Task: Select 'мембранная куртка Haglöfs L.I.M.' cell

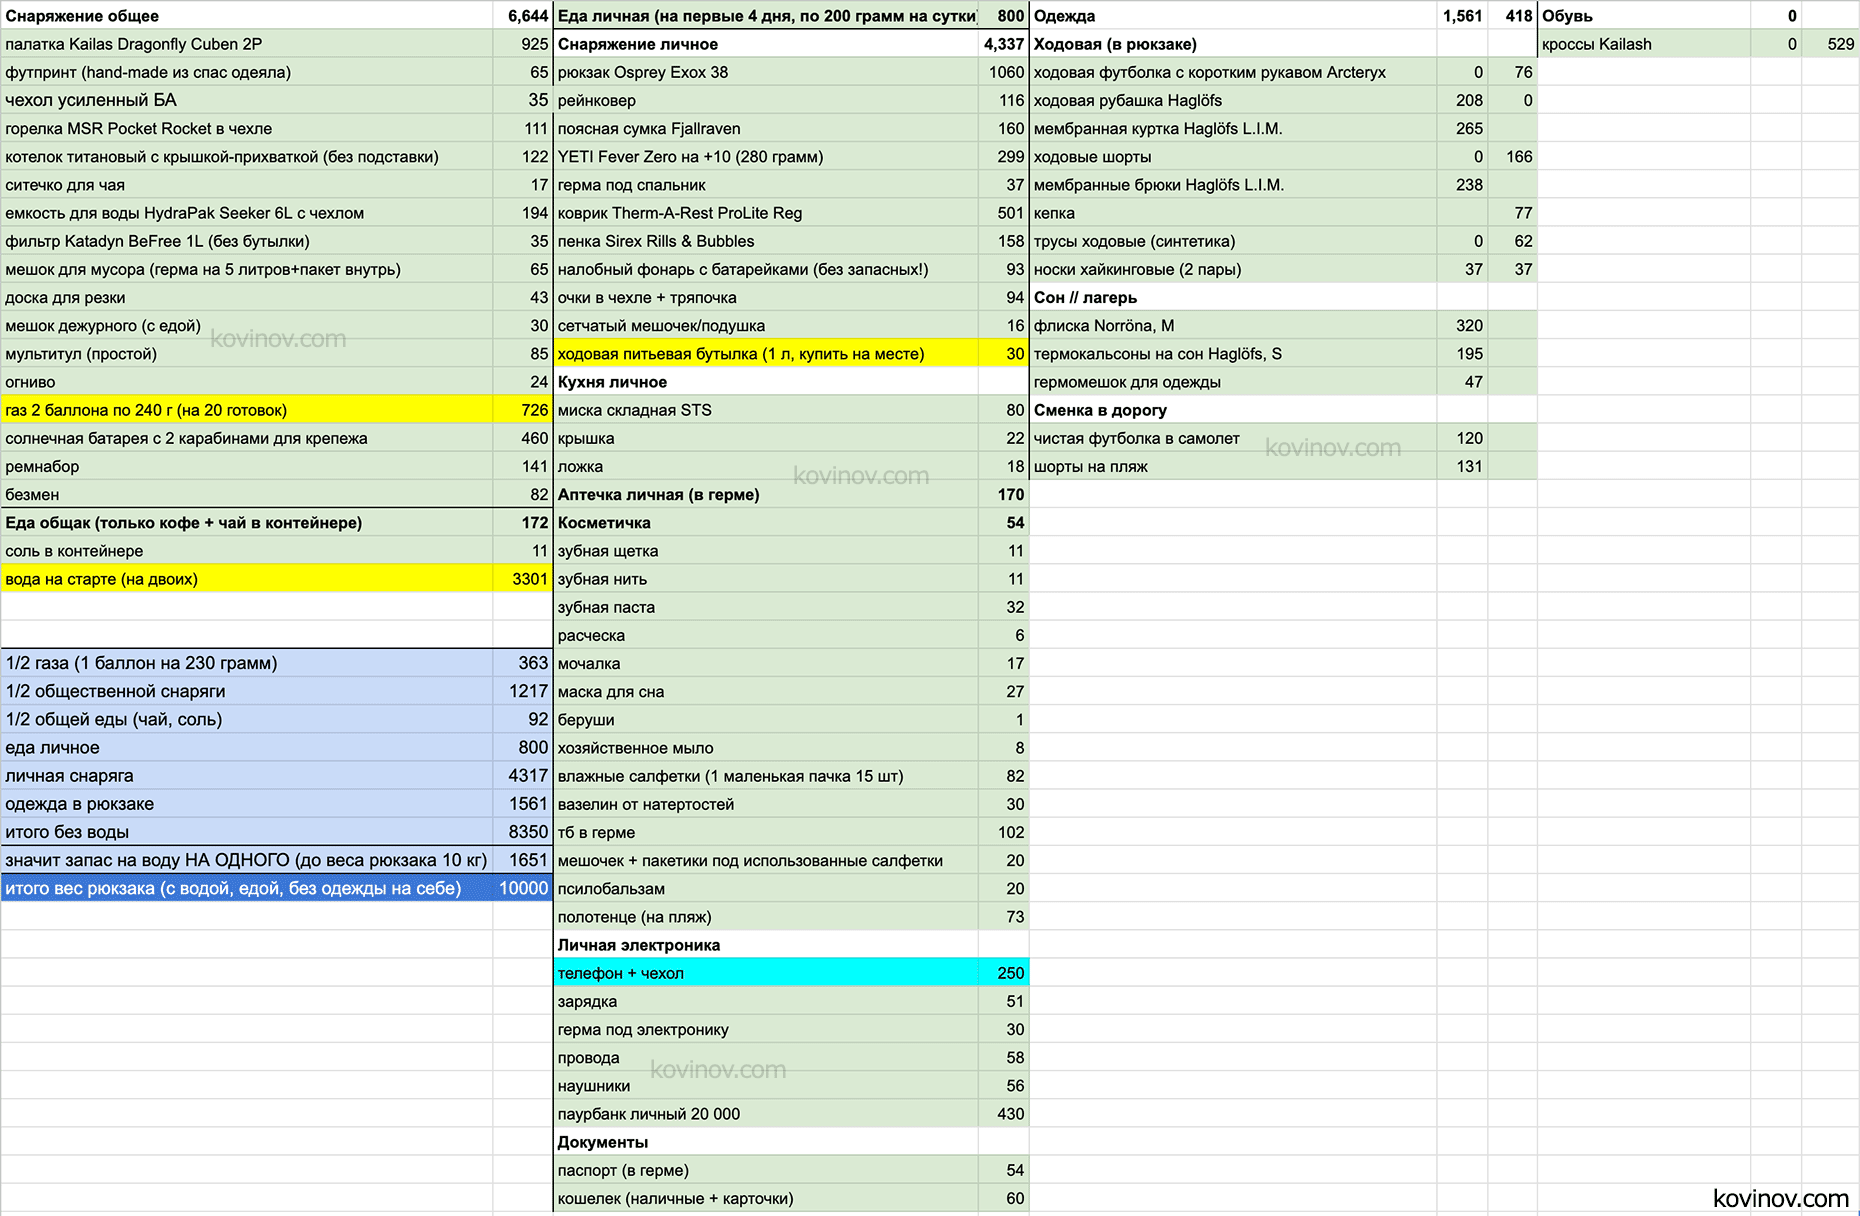Action: tap(1234, 128)
